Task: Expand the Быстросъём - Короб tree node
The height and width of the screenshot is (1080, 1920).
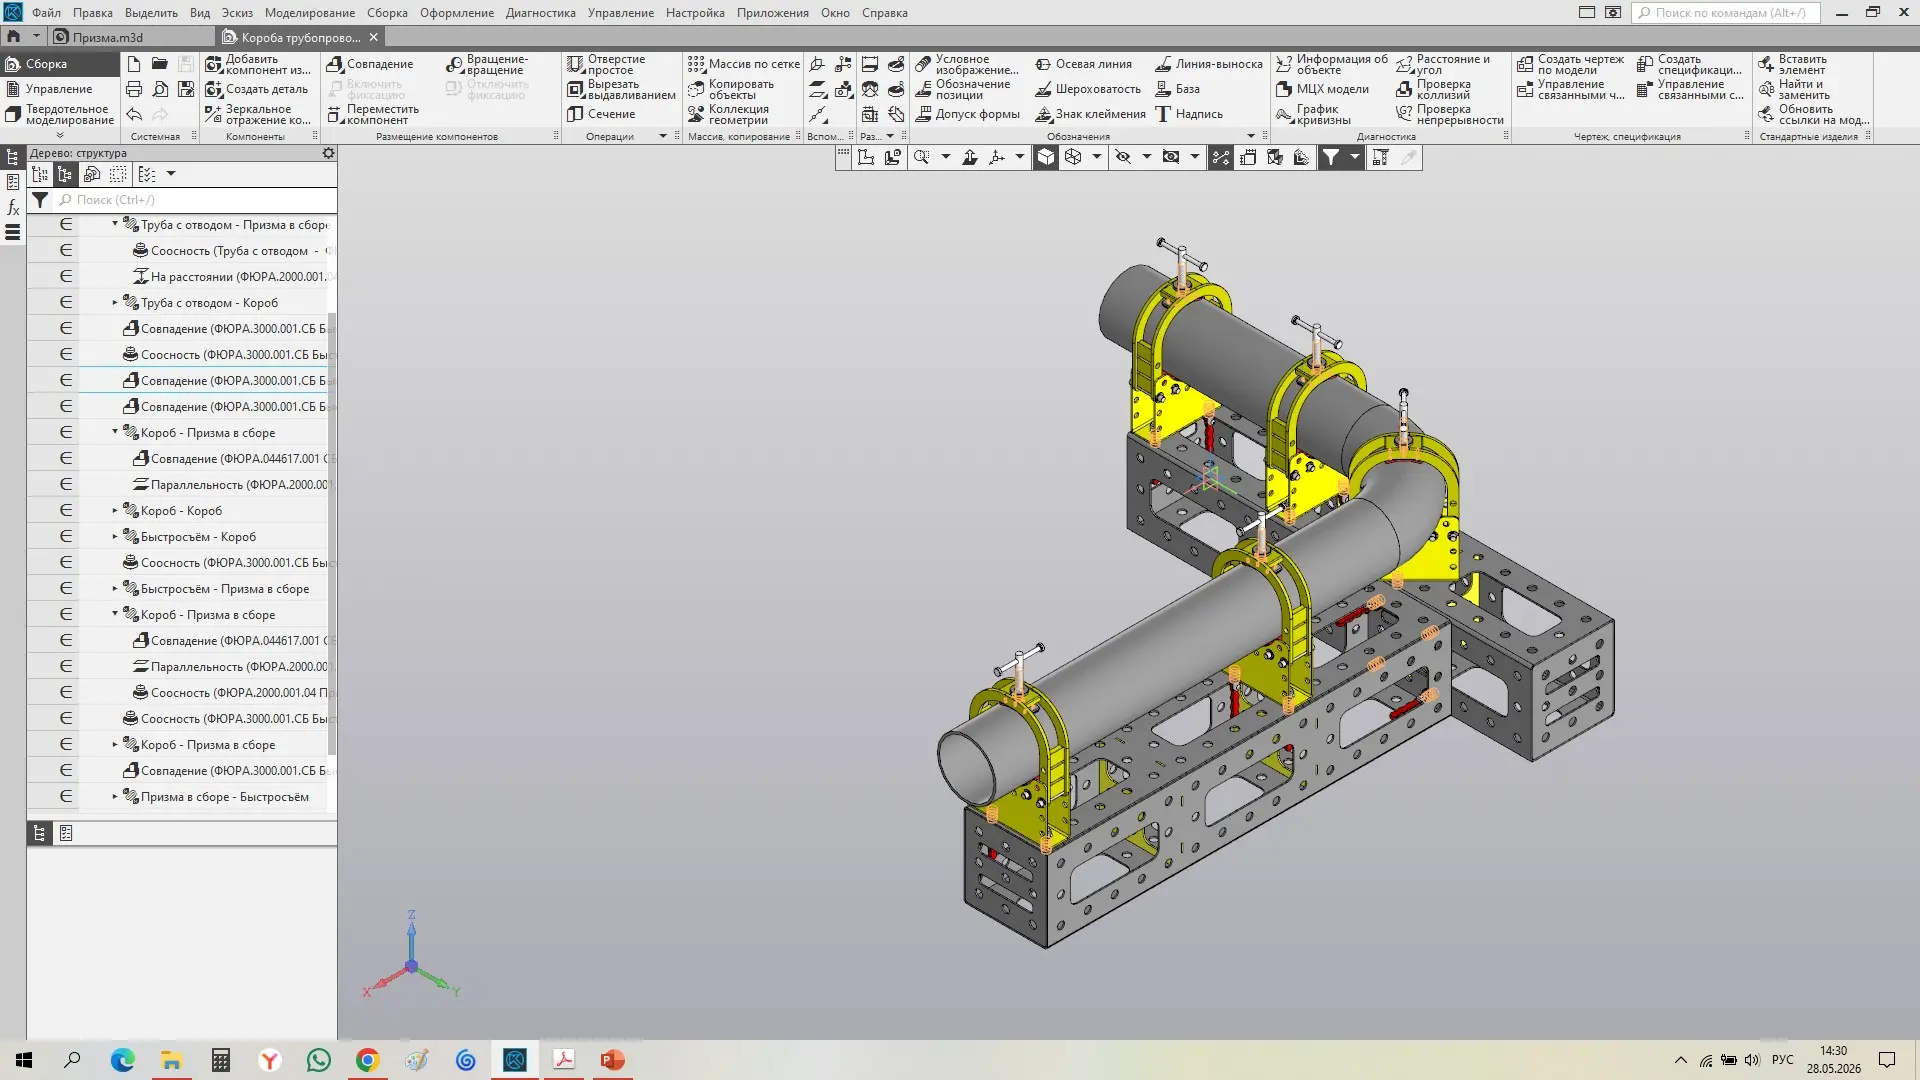Action: [115, 536]
